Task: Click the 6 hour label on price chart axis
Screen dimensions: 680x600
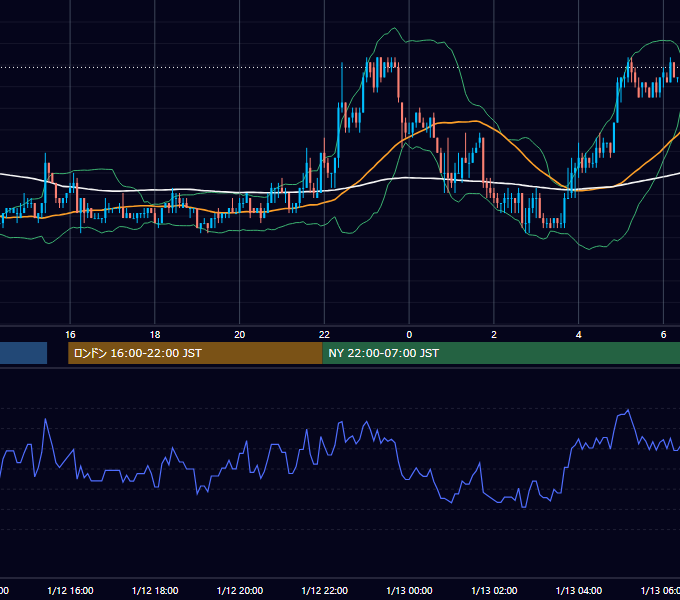Action: pos(663,335)
